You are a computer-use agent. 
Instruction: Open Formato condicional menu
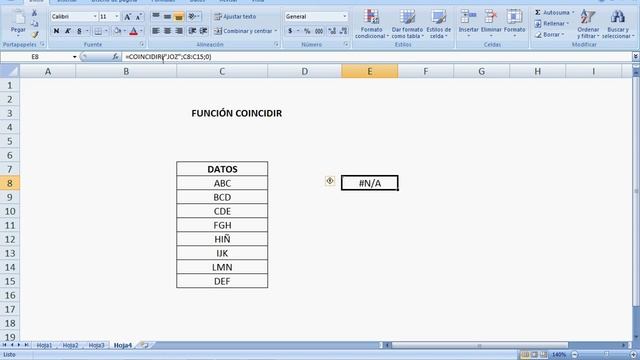coord(371,24)
